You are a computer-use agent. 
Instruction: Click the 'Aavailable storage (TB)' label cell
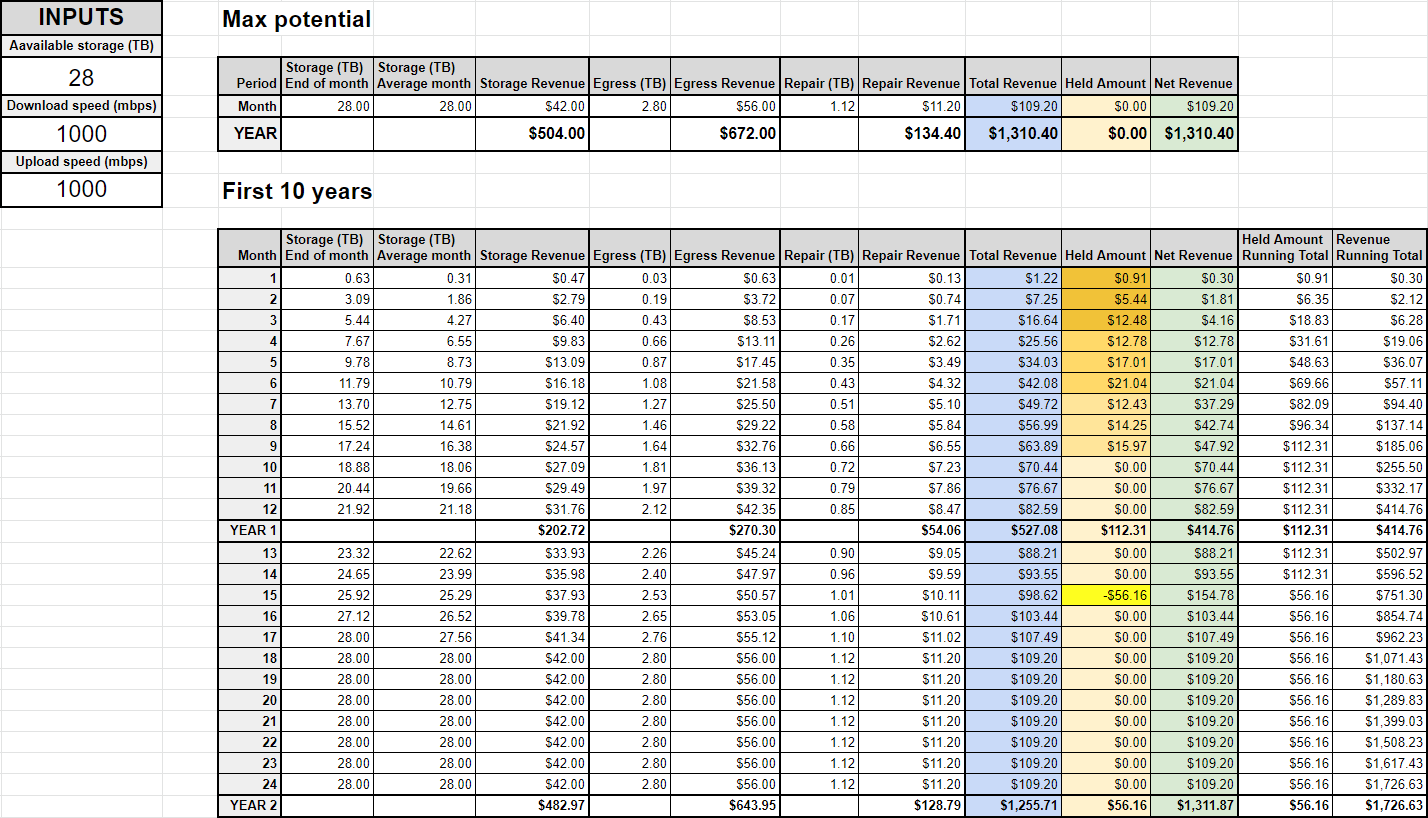pos(81,45)
